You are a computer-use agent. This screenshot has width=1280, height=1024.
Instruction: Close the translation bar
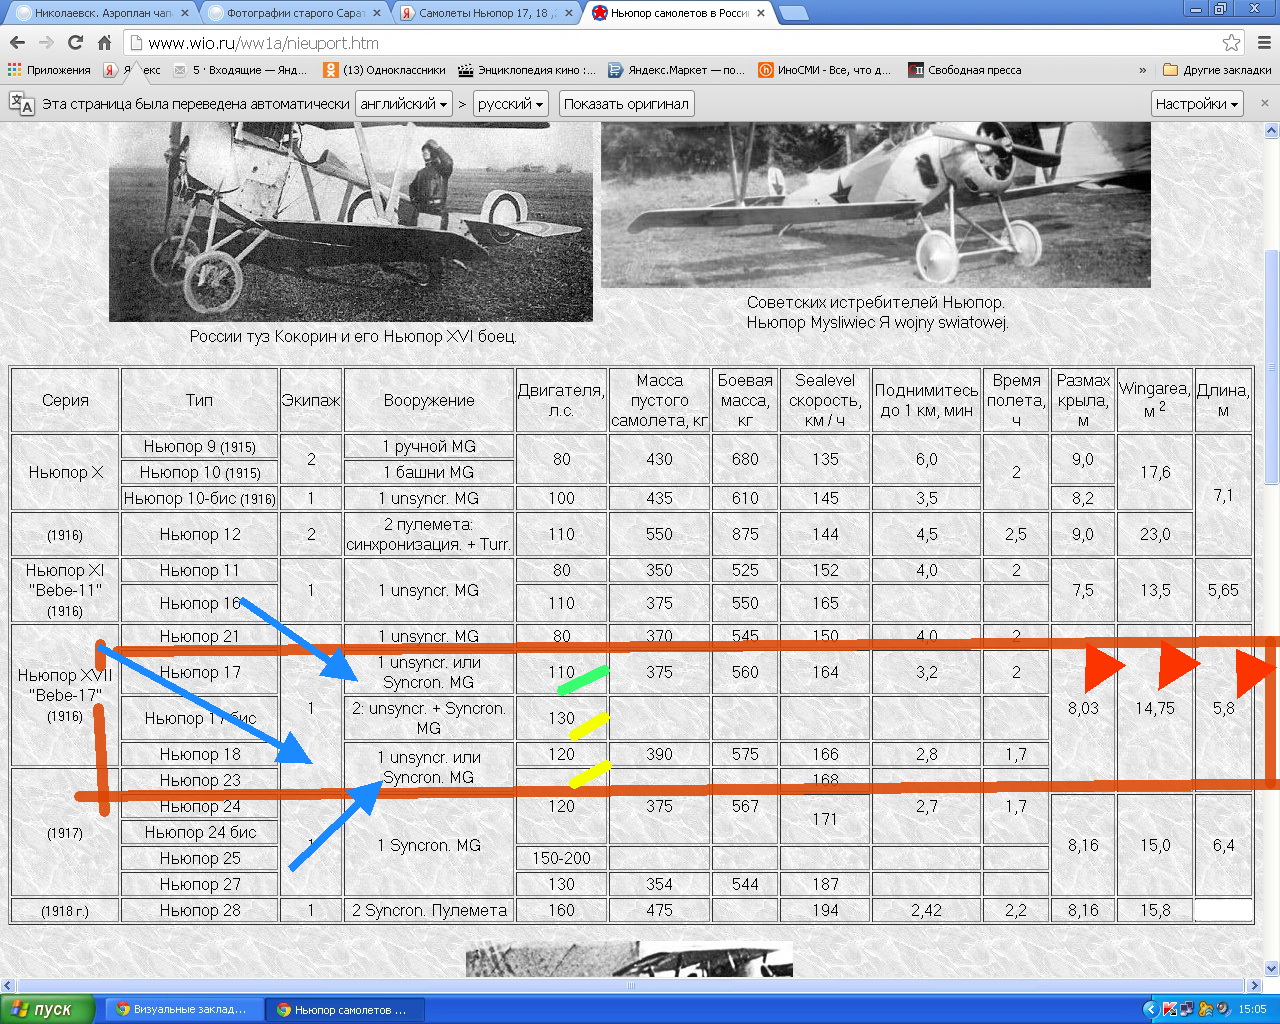1264,103
